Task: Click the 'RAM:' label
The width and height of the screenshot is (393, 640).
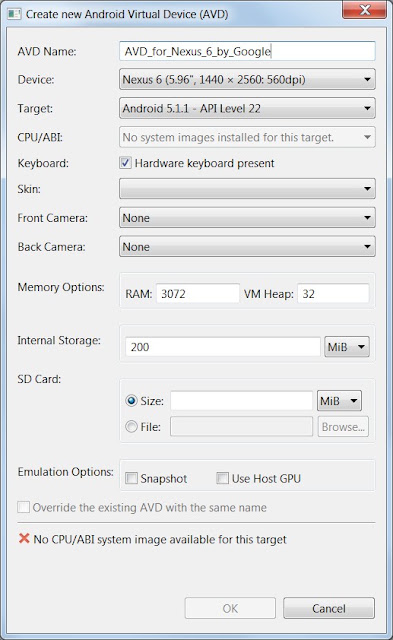Action: [139, 294]
